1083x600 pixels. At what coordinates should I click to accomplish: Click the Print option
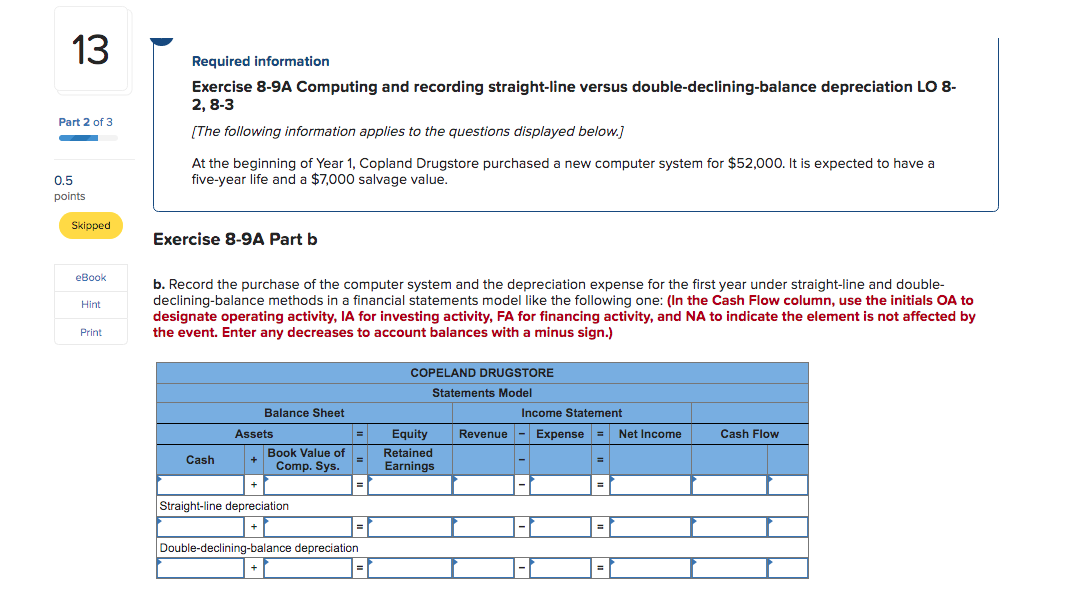point(90,331)
